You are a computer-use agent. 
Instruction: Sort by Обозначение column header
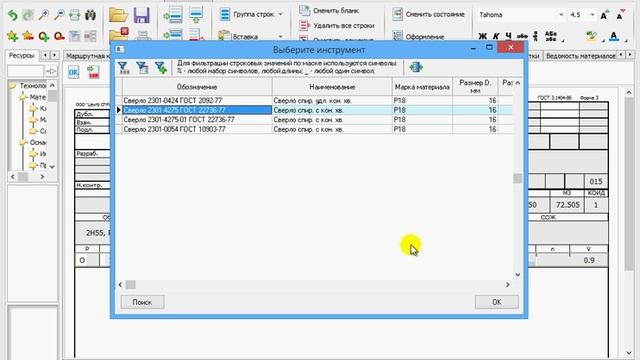click(x=197, y=87)
